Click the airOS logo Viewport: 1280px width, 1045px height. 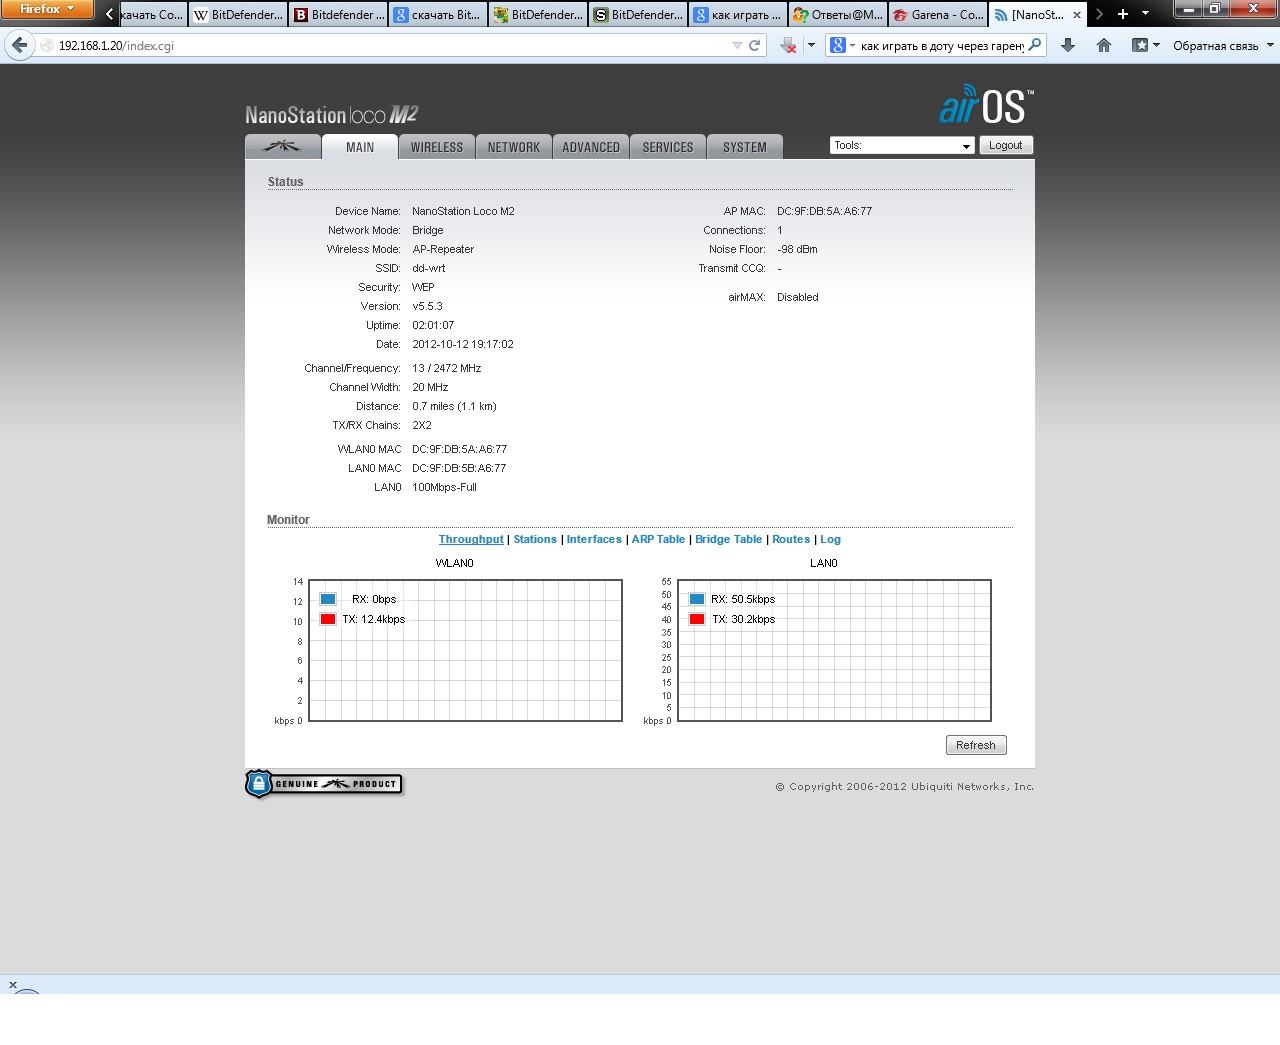tap(986, 106)
